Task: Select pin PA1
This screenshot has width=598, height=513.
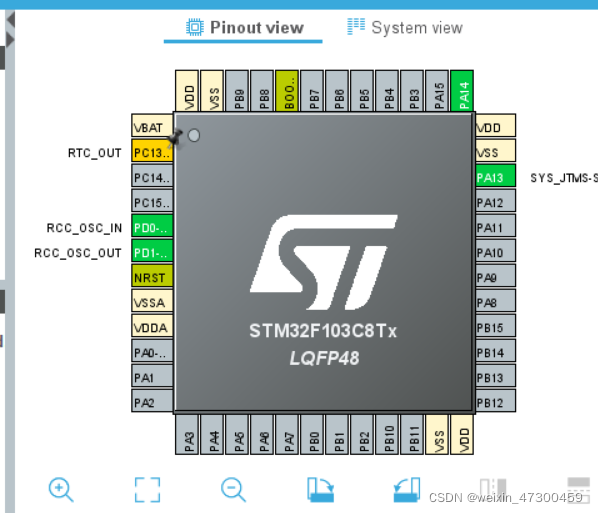Action: tap(152, 375)
